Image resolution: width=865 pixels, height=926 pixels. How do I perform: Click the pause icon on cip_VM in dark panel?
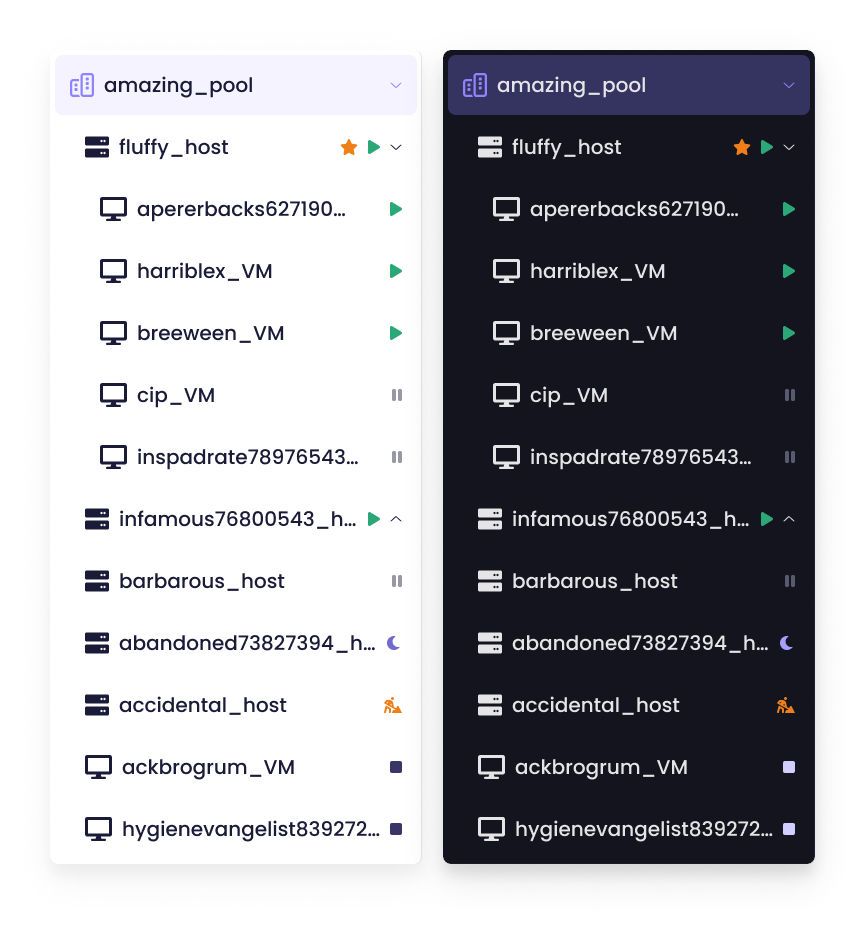coord(789,395)
